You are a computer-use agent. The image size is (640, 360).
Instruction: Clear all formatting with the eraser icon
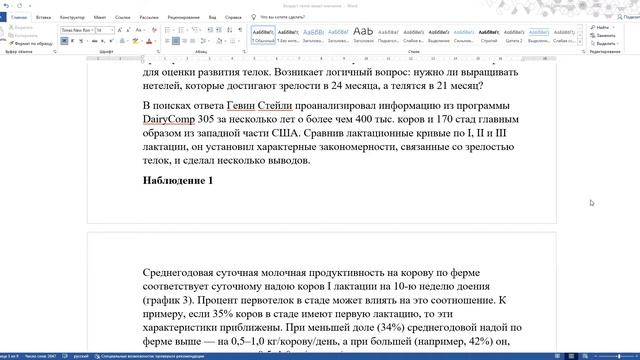pyautogui.click(x=154, y=30)
